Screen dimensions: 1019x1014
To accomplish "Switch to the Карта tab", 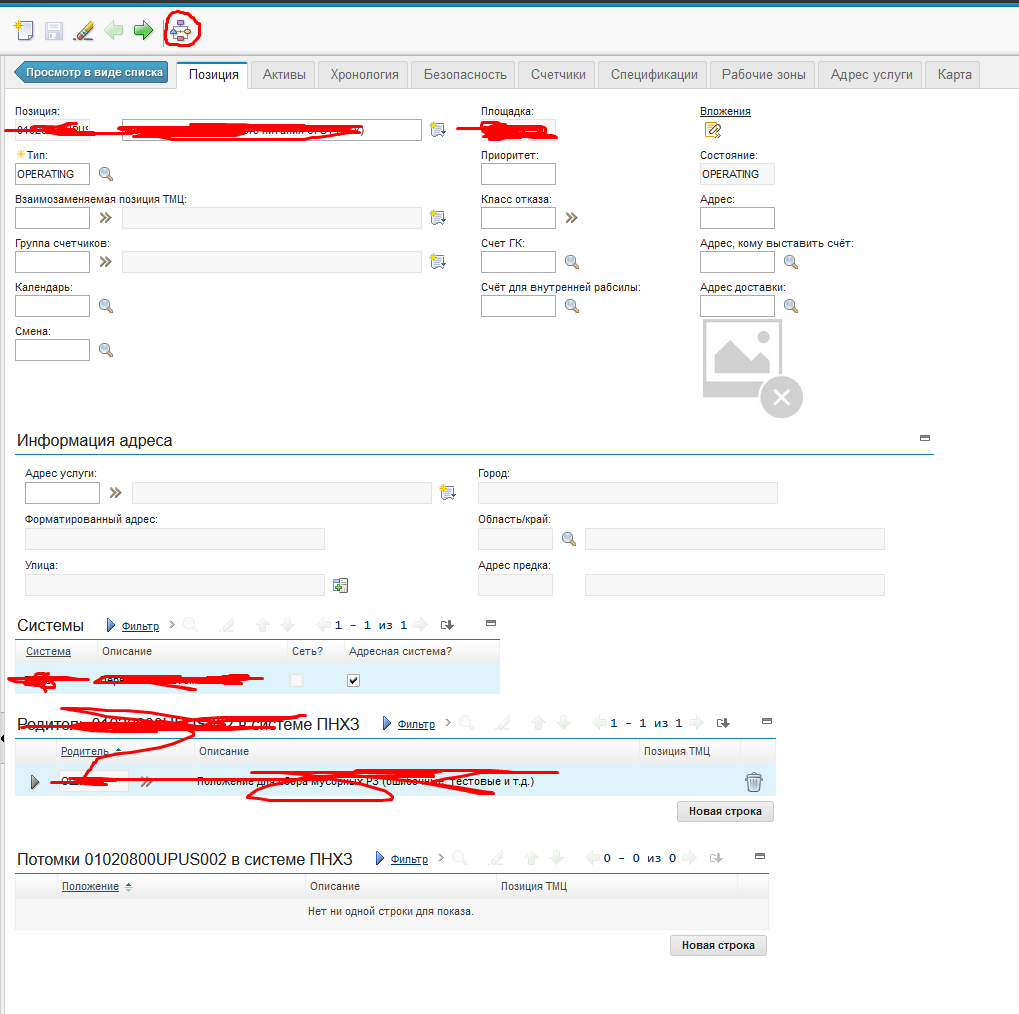I will (954, 75).
